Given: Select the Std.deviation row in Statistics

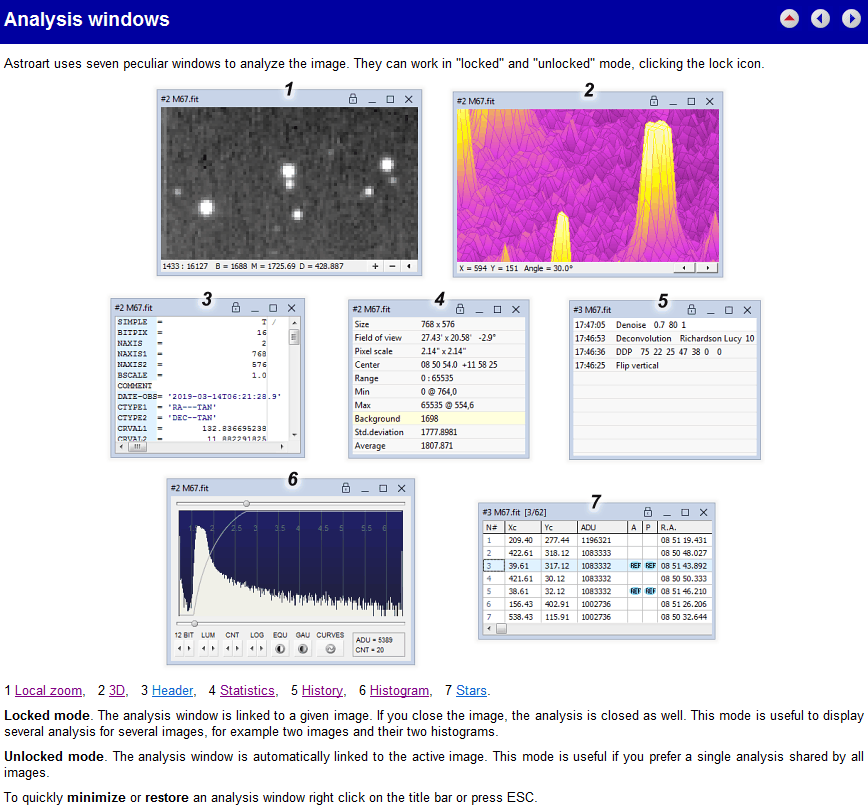Looking at the screenshot, I should point(438,432).
